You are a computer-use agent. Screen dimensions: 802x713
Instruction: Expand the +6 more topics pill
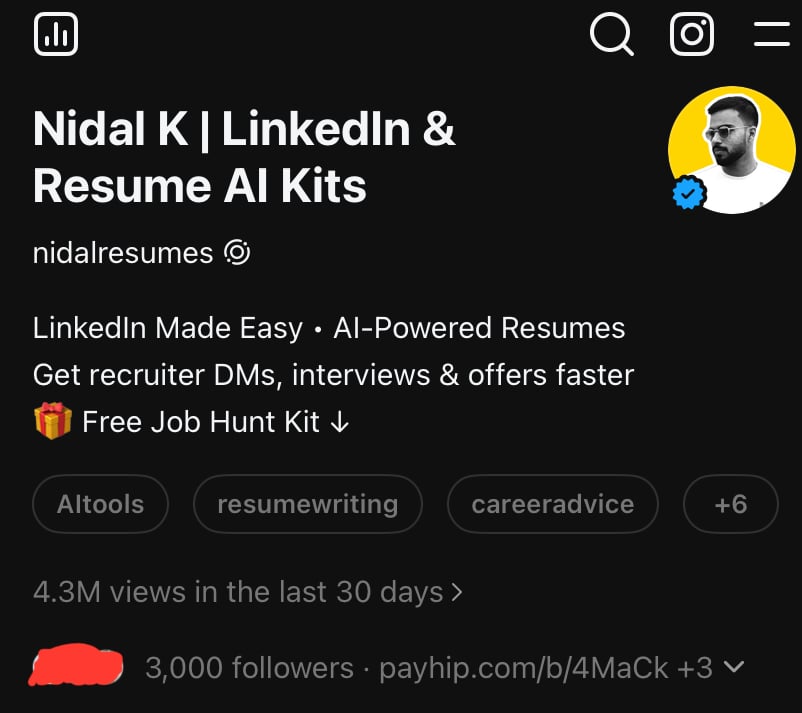pyautogui.click(x=730, y=504)
